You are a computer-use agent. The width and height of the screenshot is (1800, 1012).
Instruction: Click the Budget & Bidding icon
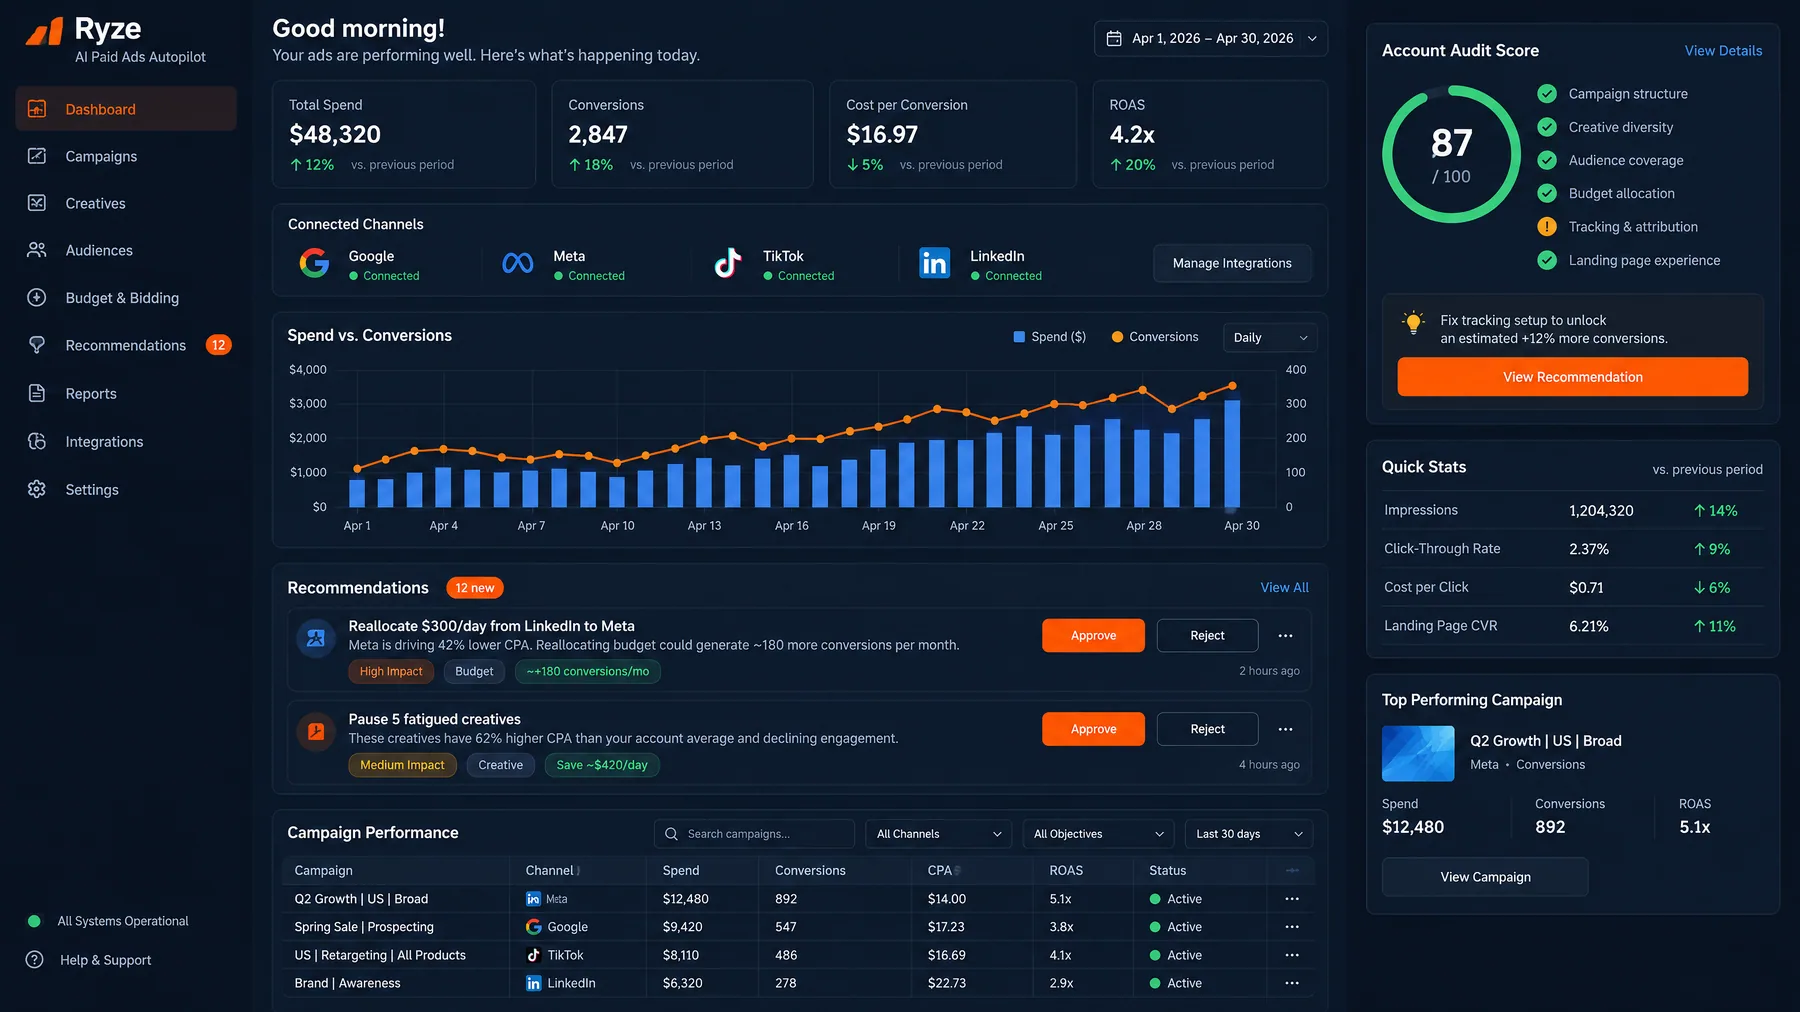37,297
